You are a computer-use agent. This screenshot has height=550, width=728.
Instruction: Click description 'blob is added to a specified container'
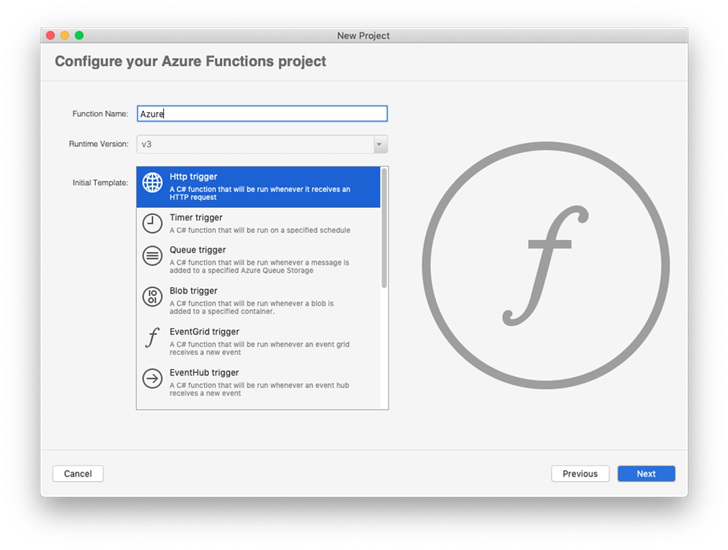point(252,307)
